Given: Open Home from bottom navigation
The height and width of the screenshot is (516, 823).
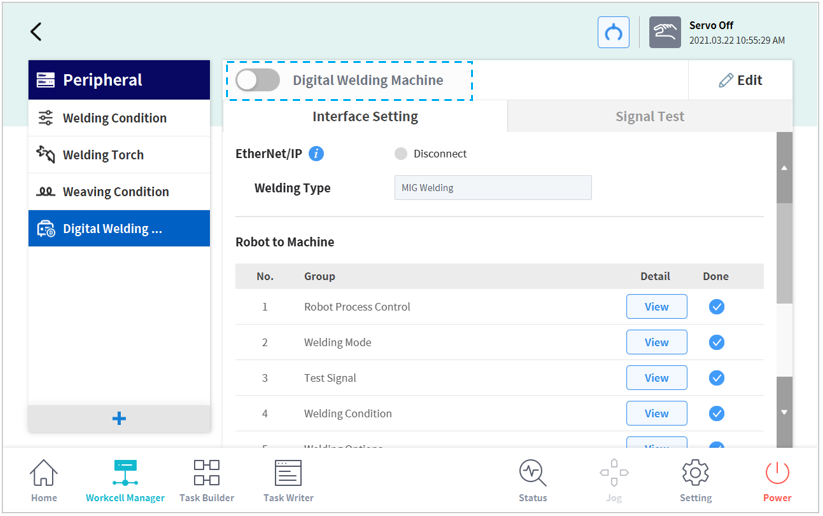Looking at the screenshot, I should tap(43, 480).
